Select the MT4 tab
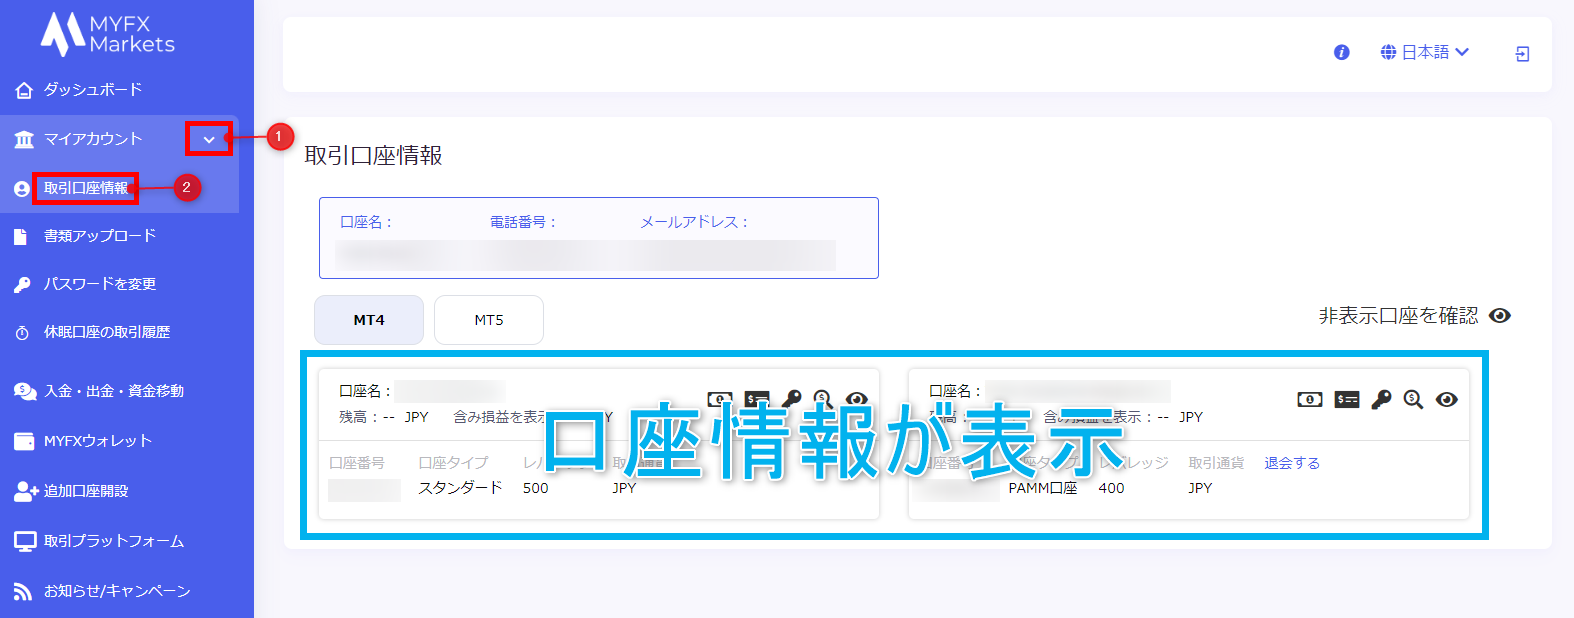Viewport: 1574px width, 618px height. [369, 320]
